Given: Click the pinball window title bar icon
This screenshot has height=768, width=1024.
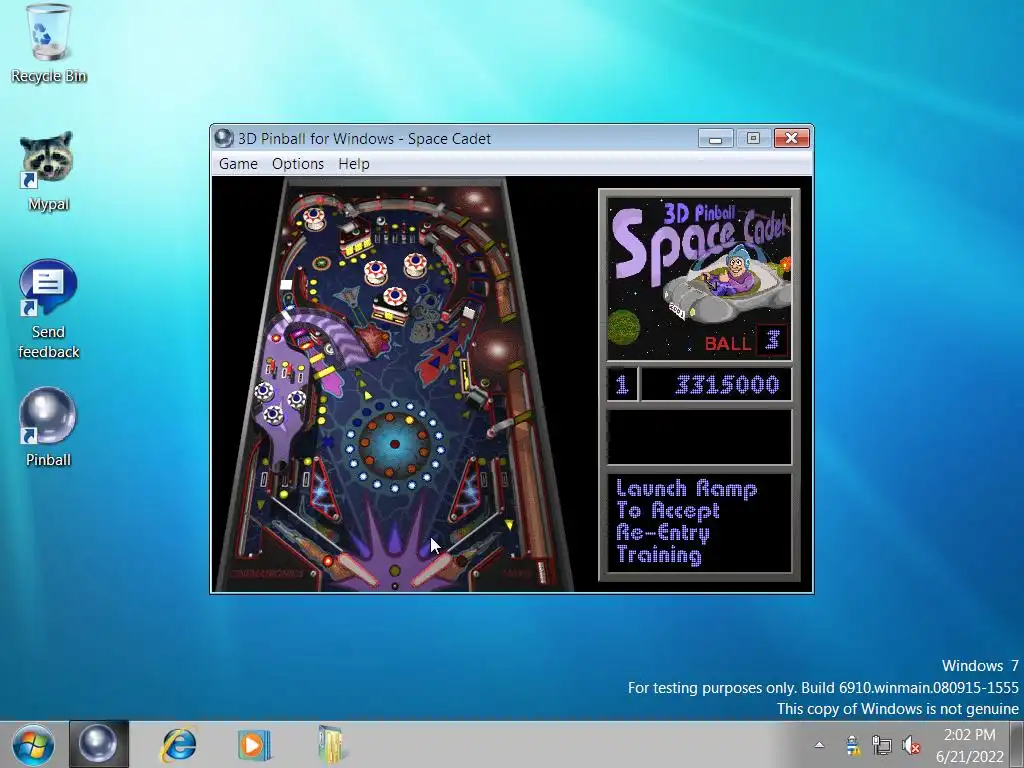Looking at the screenshot, I should [x=224, y=138].
